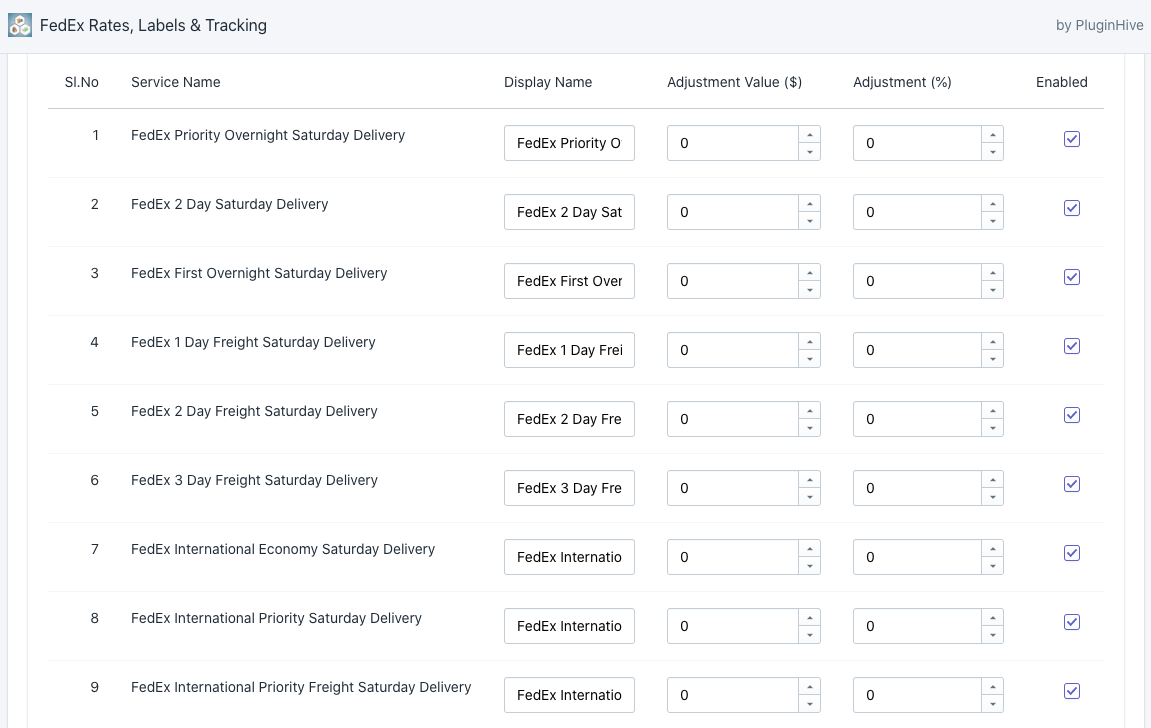Screen dimensions: 1151x728
Task: Edit display name for FedEx Priority Overnight Saturday
Action: click(x=569, y=143)
